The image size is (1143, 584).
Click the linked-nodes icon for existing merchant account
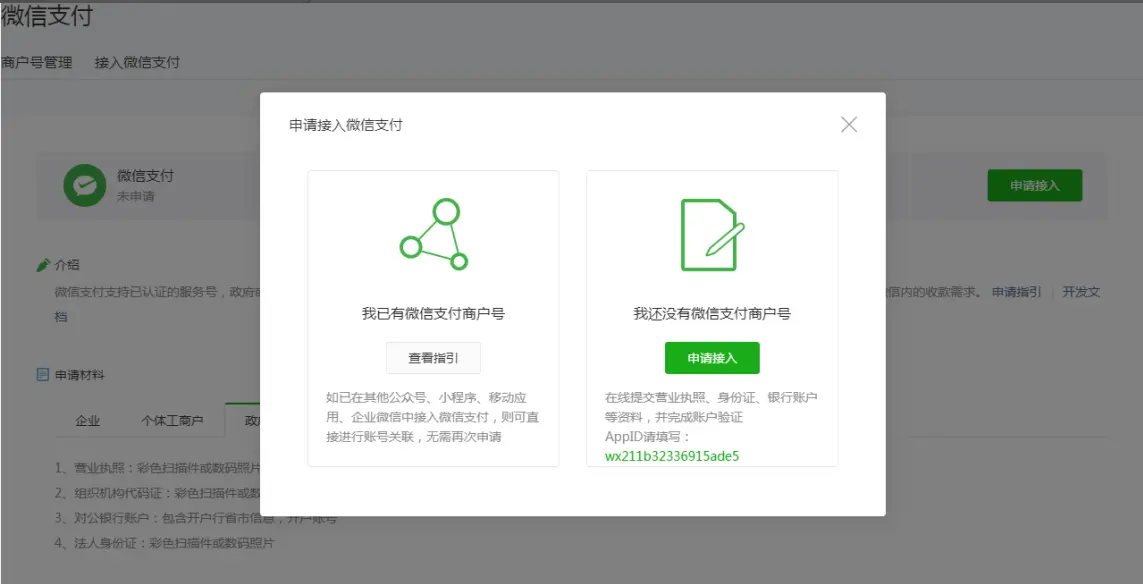coord(433,236)
